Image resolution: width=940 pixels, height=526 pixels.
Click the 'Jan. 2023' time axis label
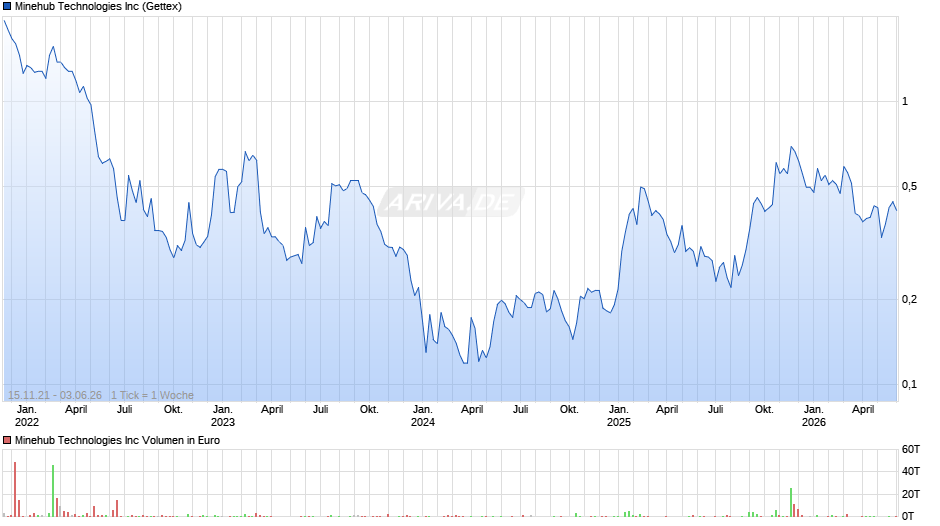[222, 416]
